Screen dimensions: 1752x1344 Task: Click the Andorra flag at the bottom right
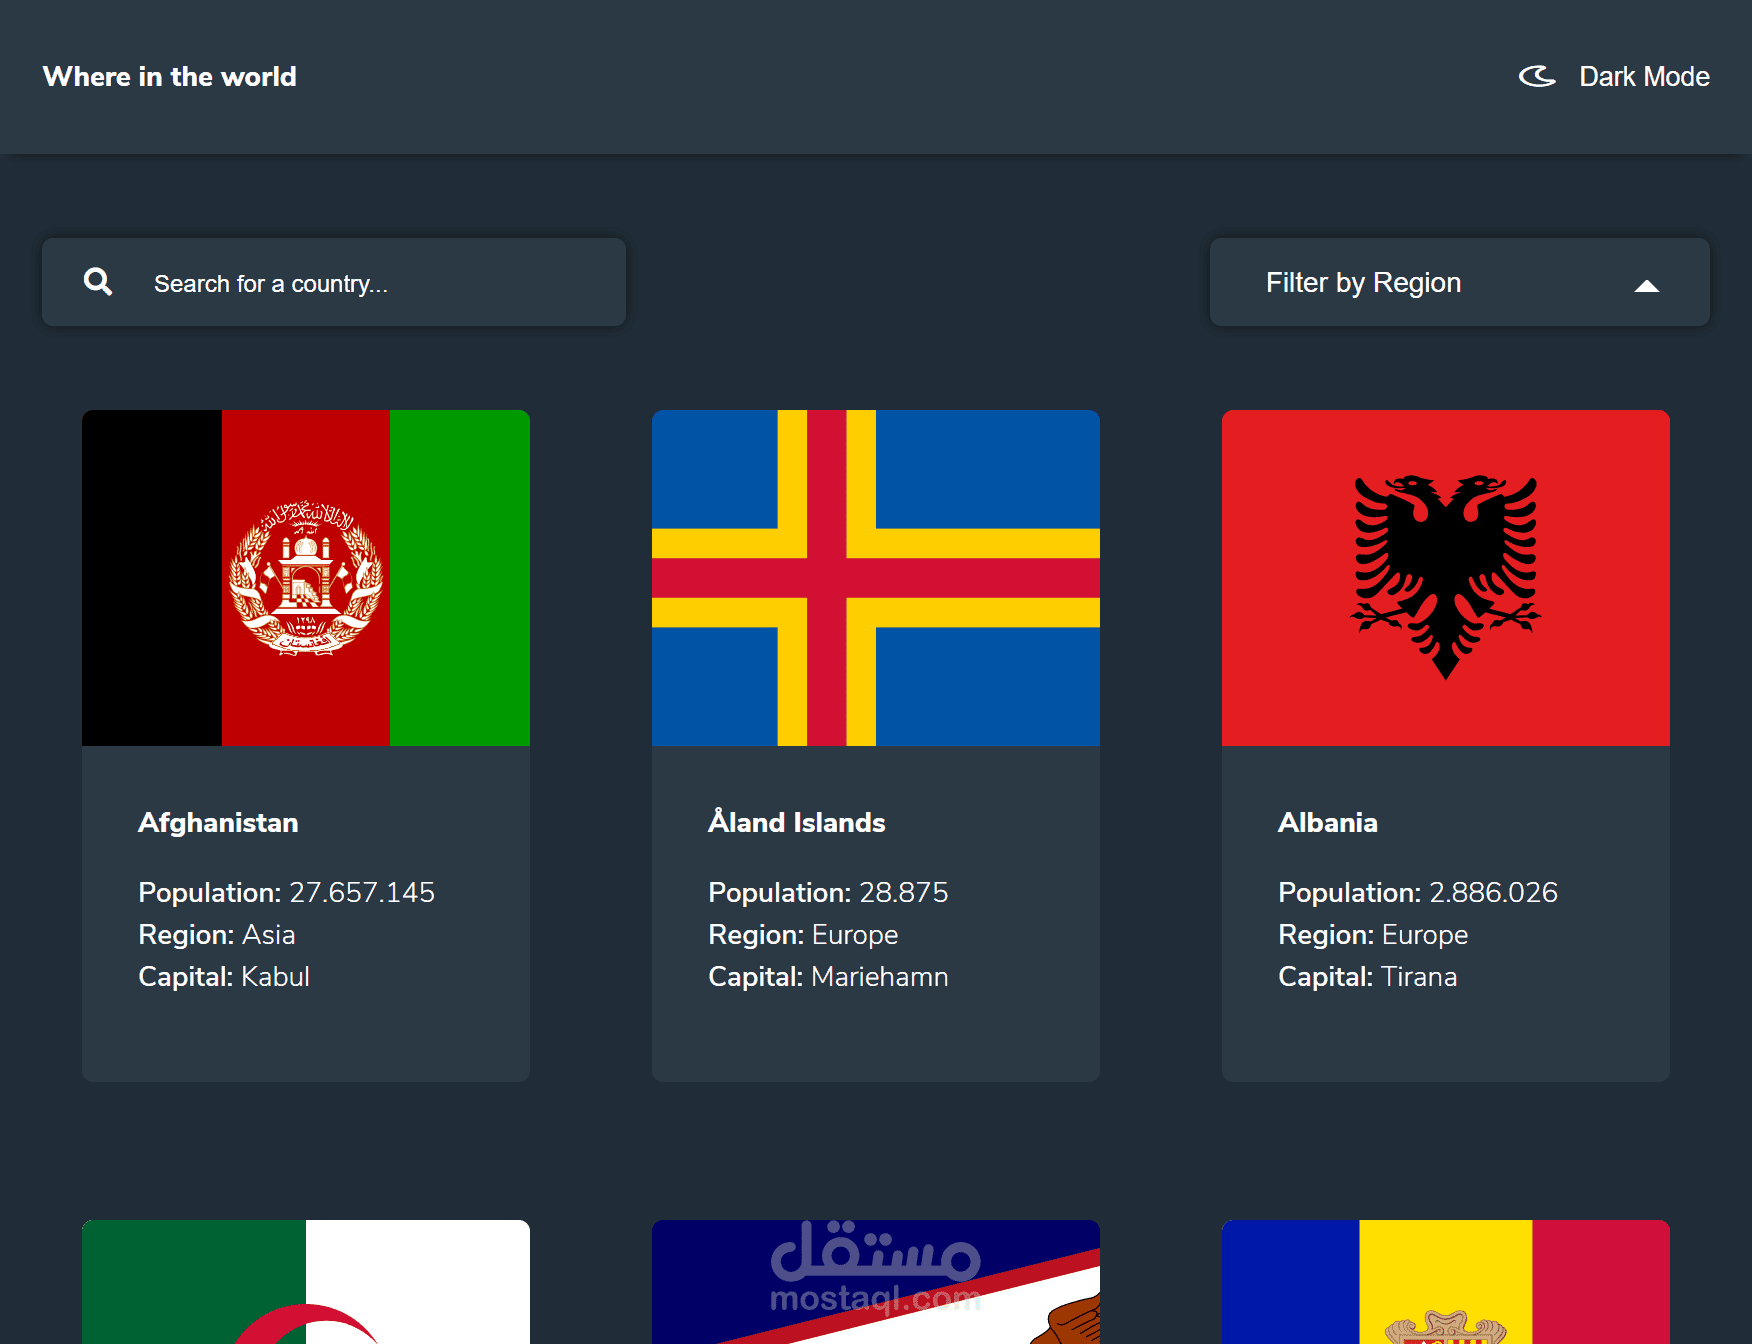(1445, 1290)
